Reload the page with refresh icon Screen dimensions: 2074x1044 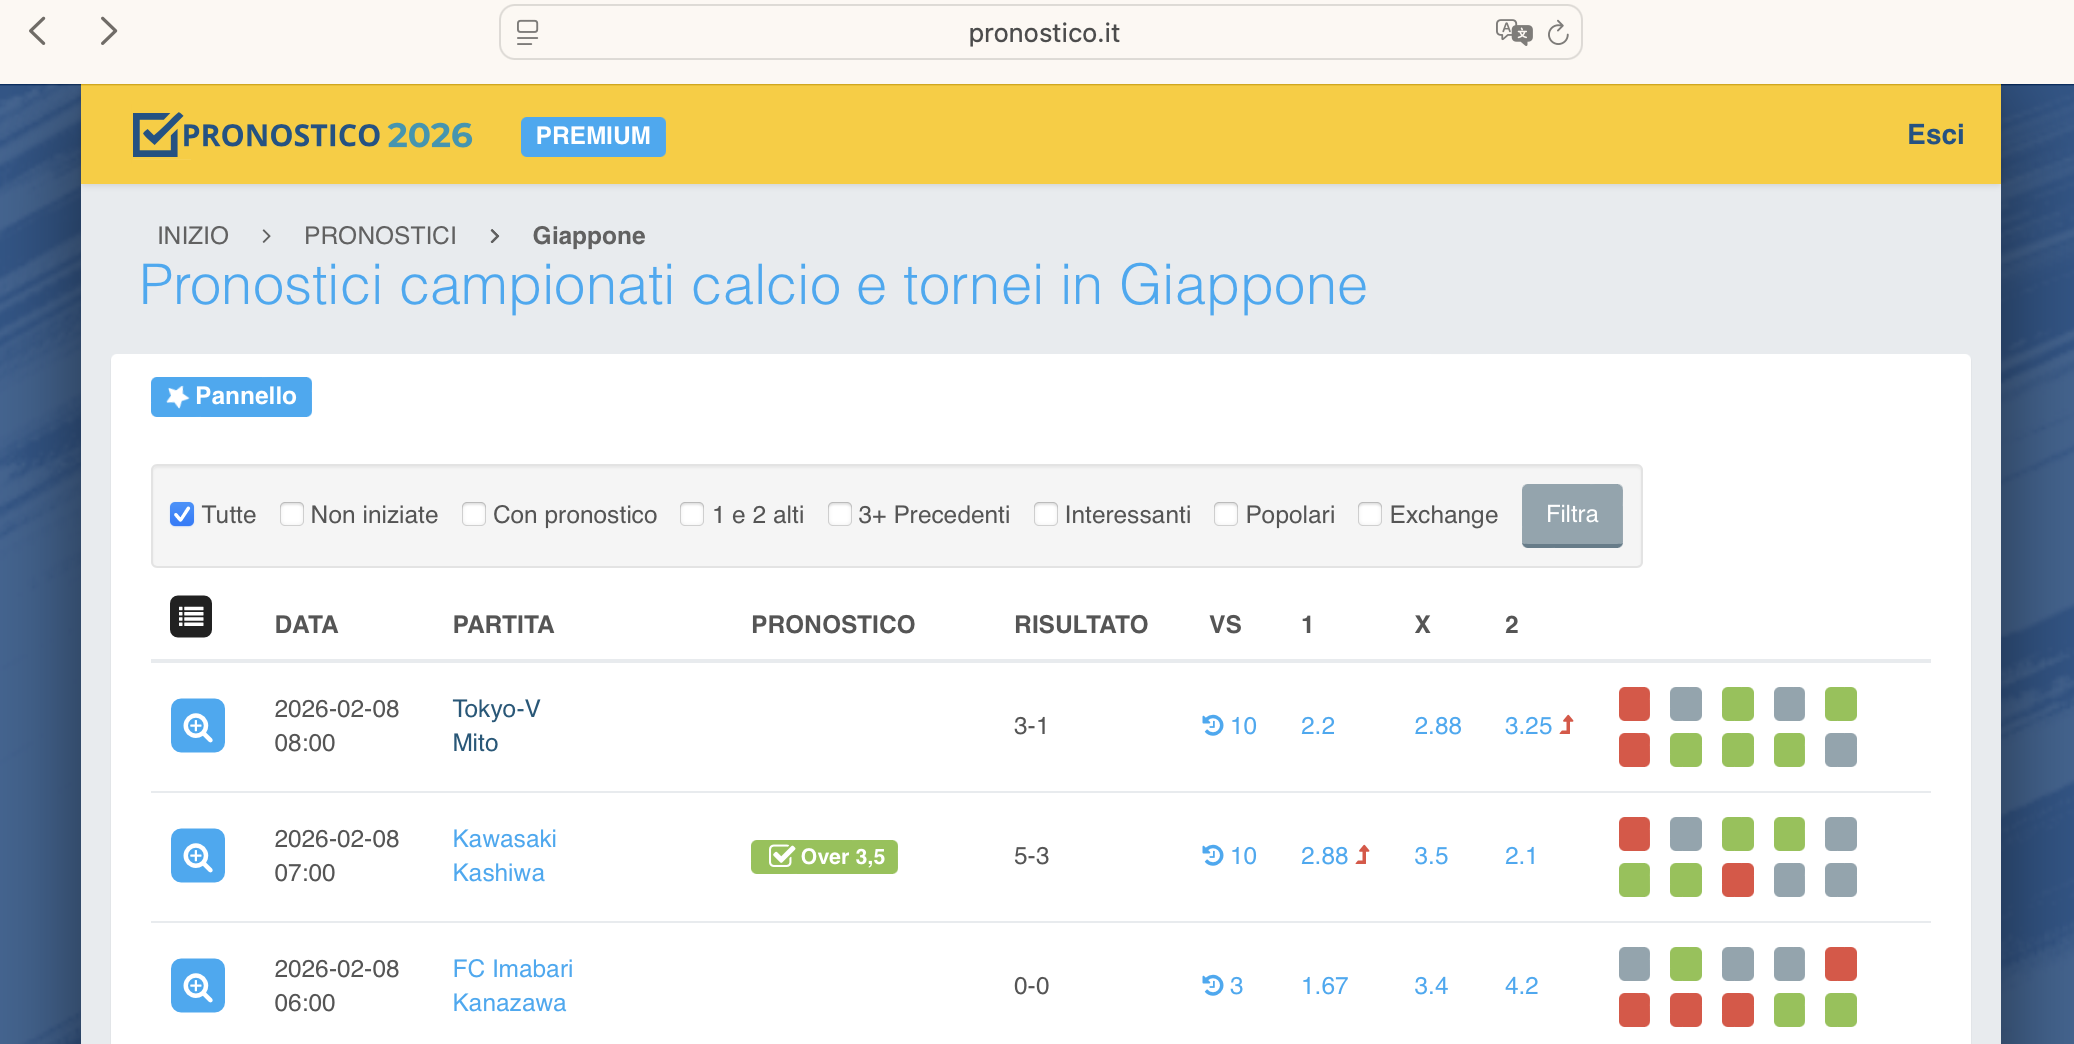pyautogui.click(x=1558, y=33)
